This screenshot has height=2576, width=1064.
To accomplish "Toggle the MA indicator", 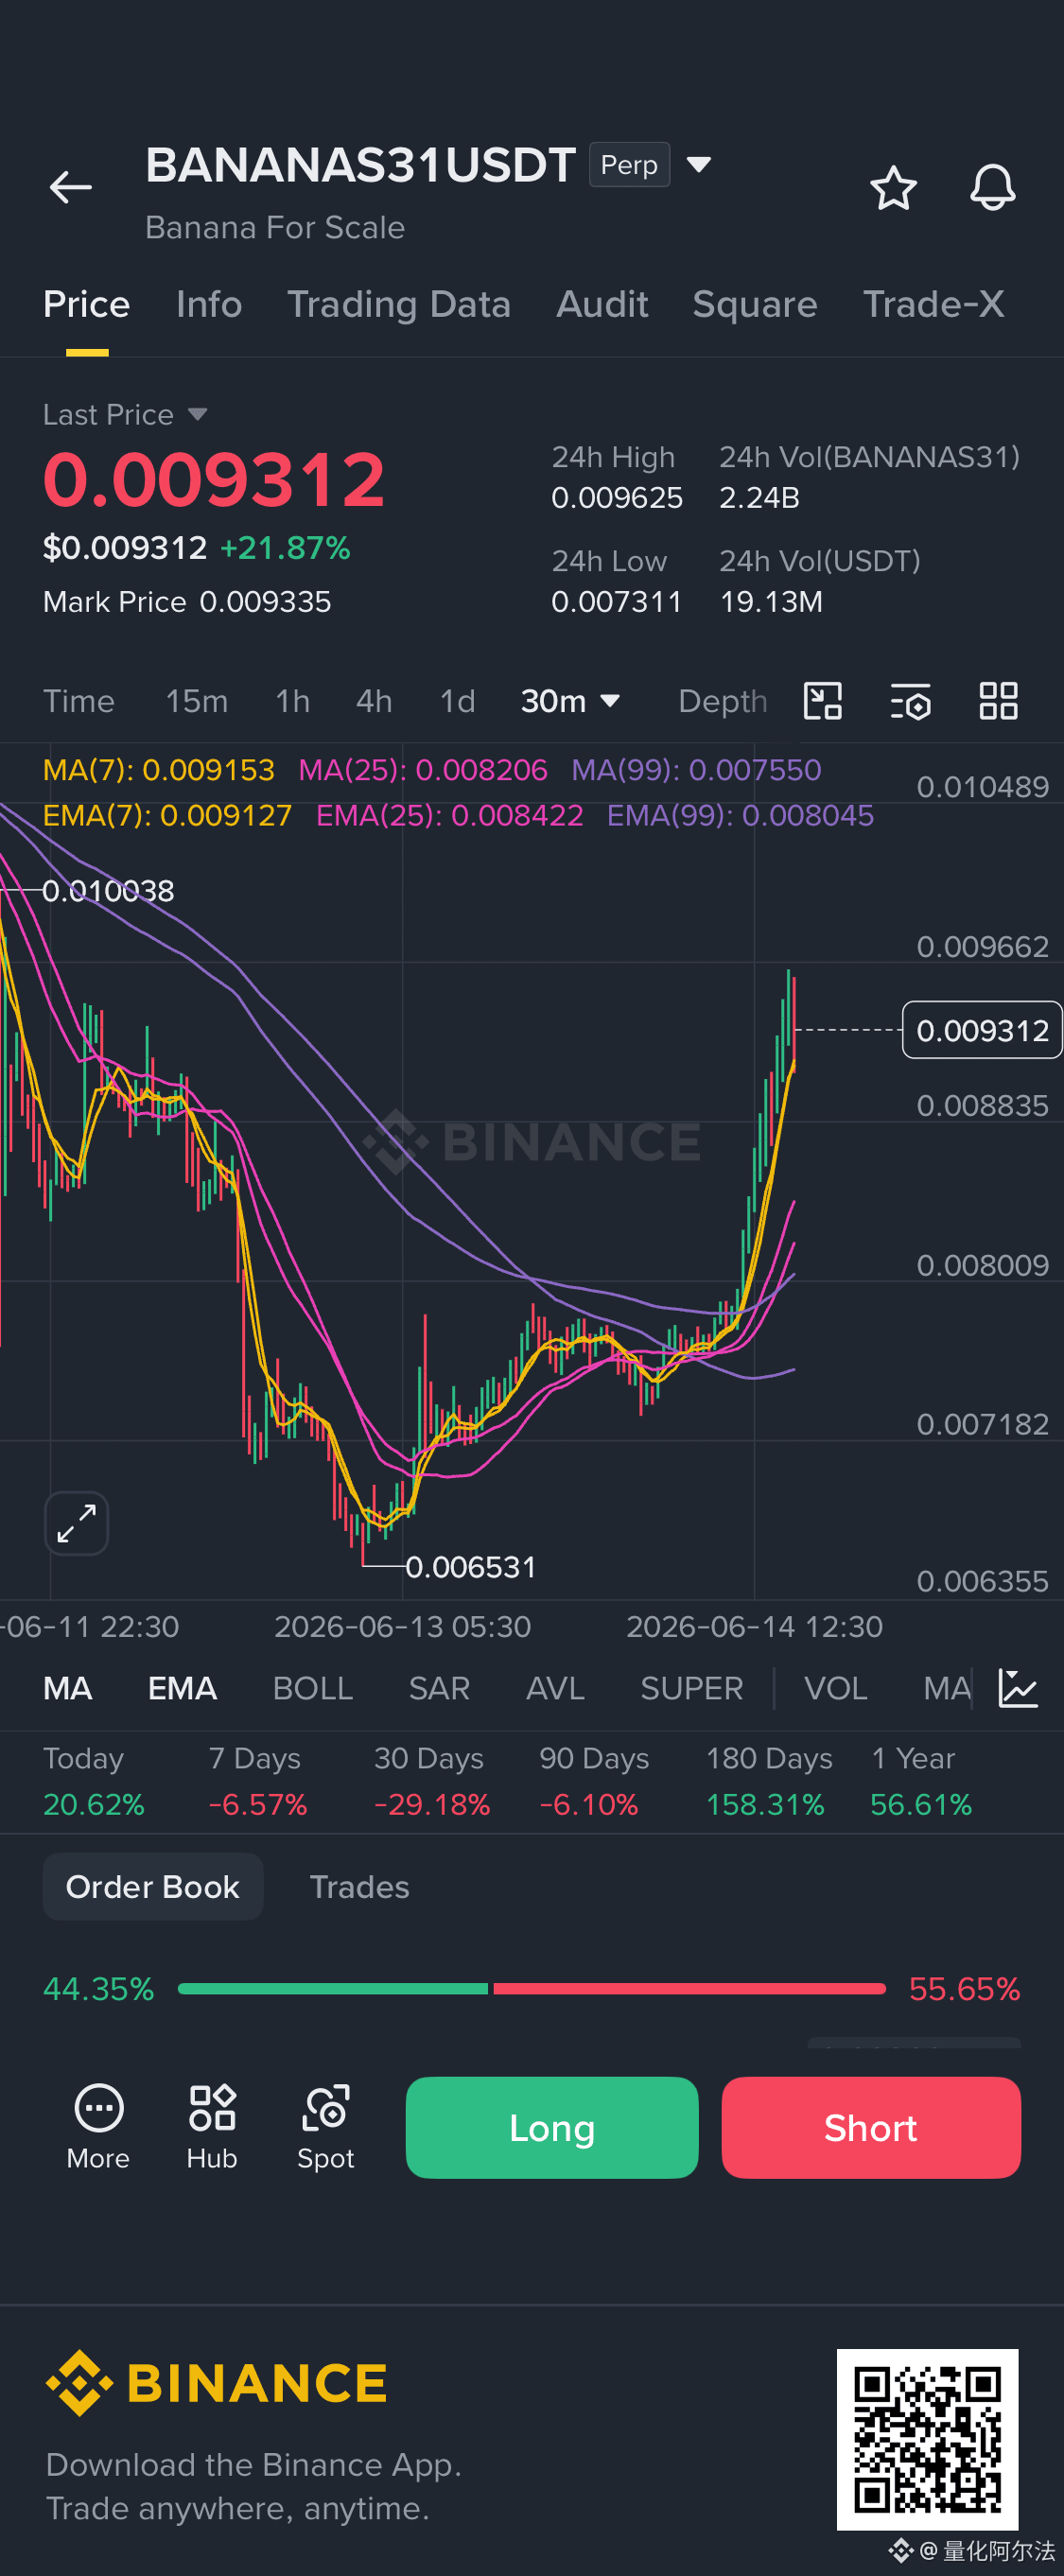I will (68, 1688).
